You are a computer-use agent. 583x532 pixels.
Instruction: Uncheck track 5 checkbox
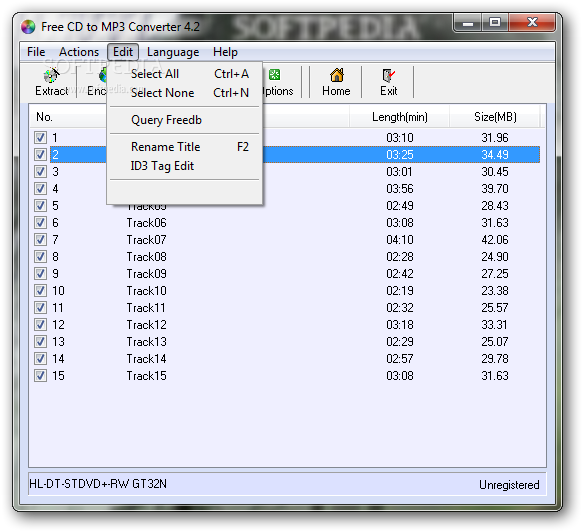point(40,206)
